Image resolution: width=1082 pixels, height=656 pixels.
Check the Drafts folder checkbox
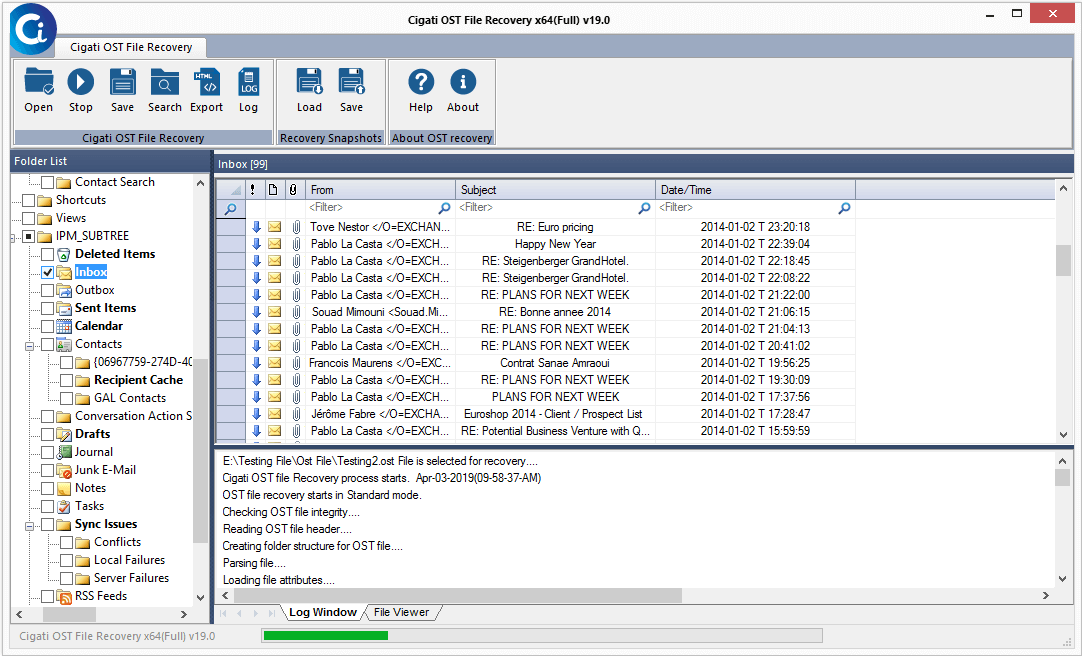click(x=48, y=435)
